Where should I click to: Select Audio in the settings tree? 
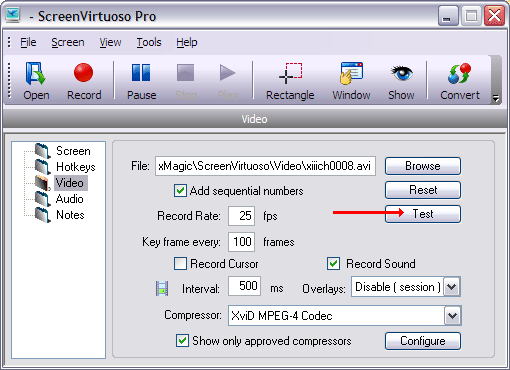(70, 199)
